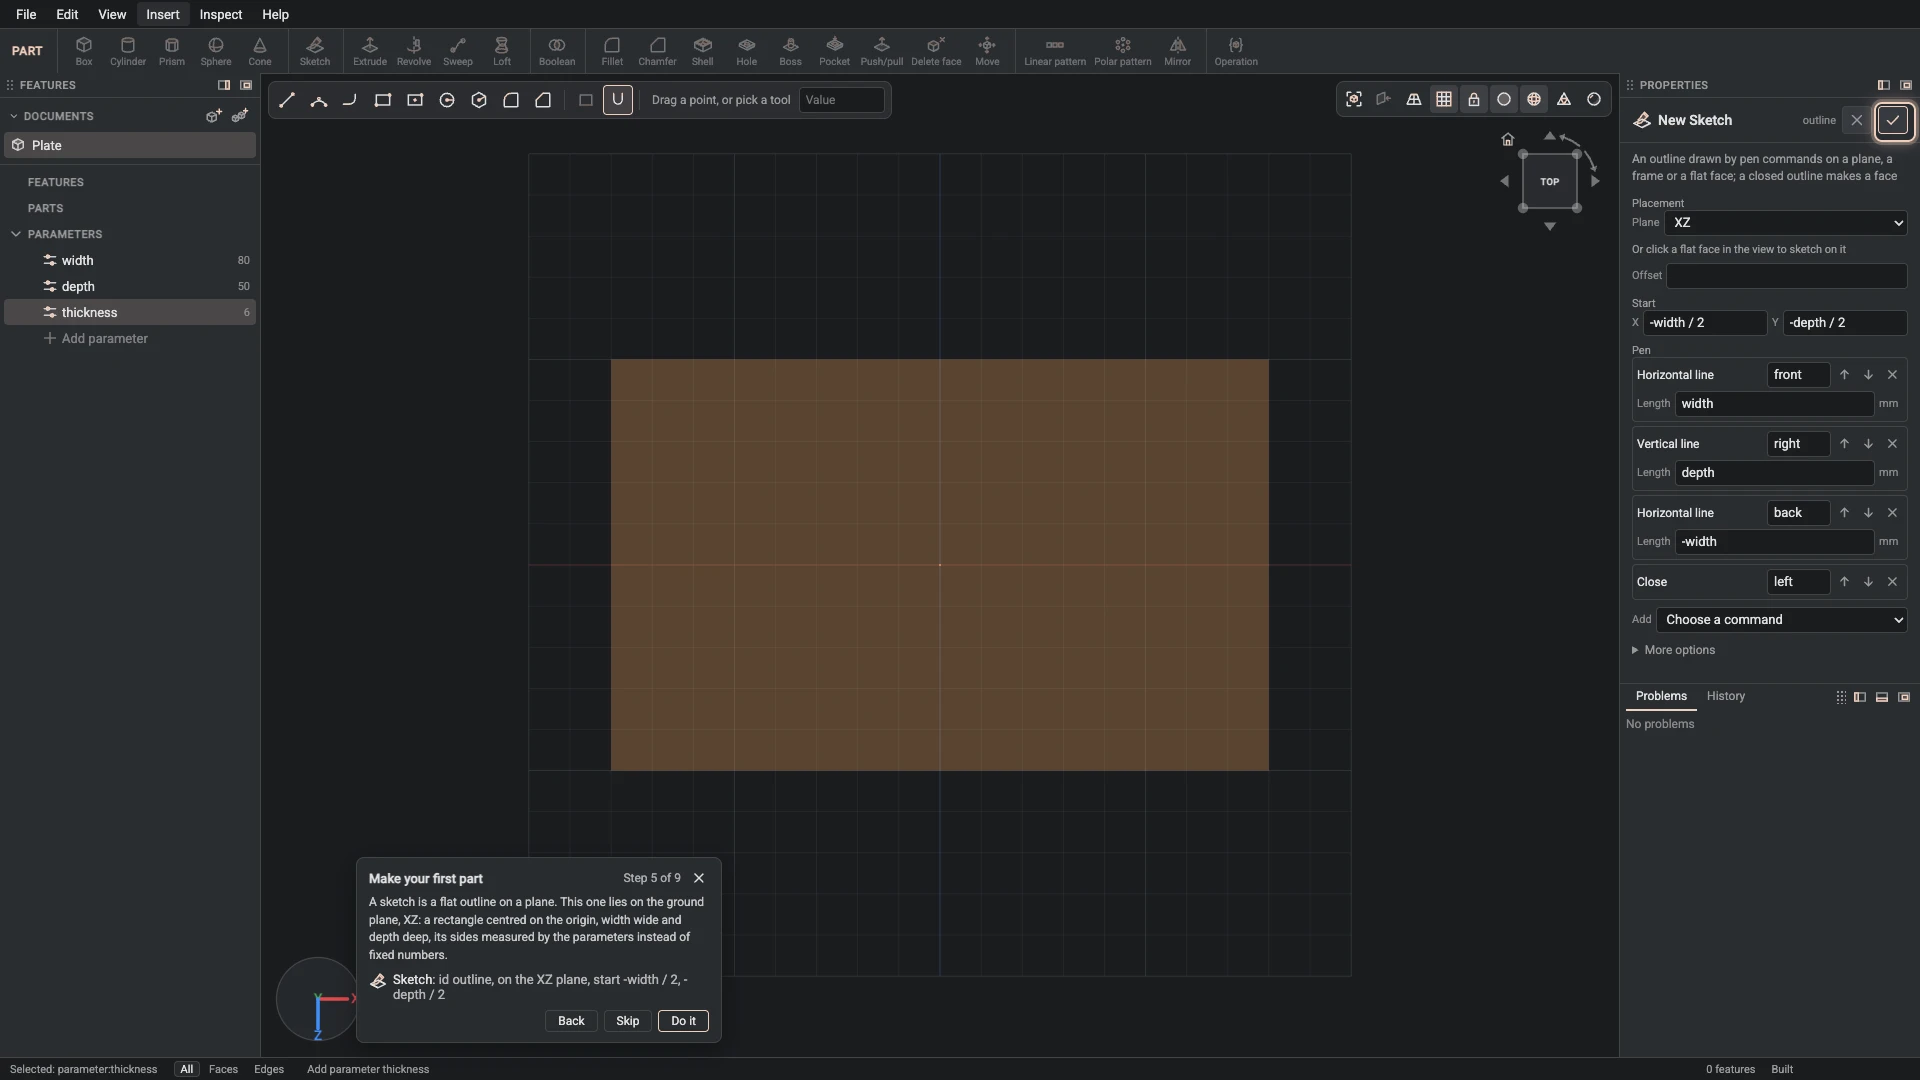The width and height of the screenshot is (1920, 1080).
Task: Open the Choose a command dropdown
Action: point(1782,620)
